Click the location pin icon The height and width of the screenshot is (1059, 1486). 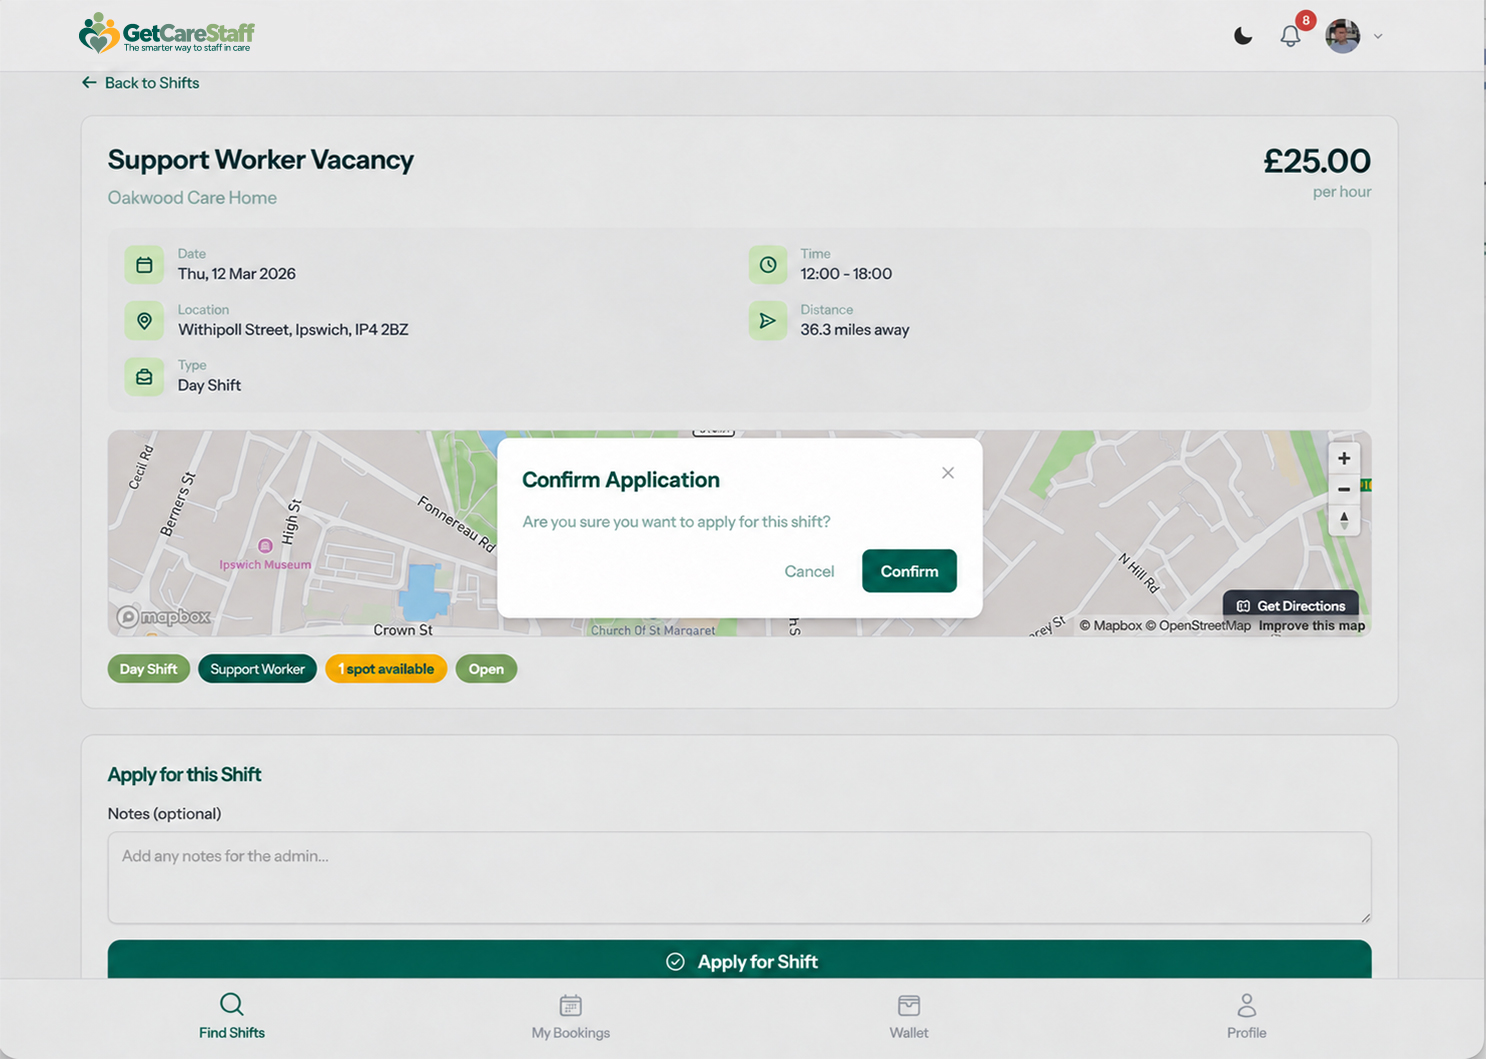coord(144,321)
